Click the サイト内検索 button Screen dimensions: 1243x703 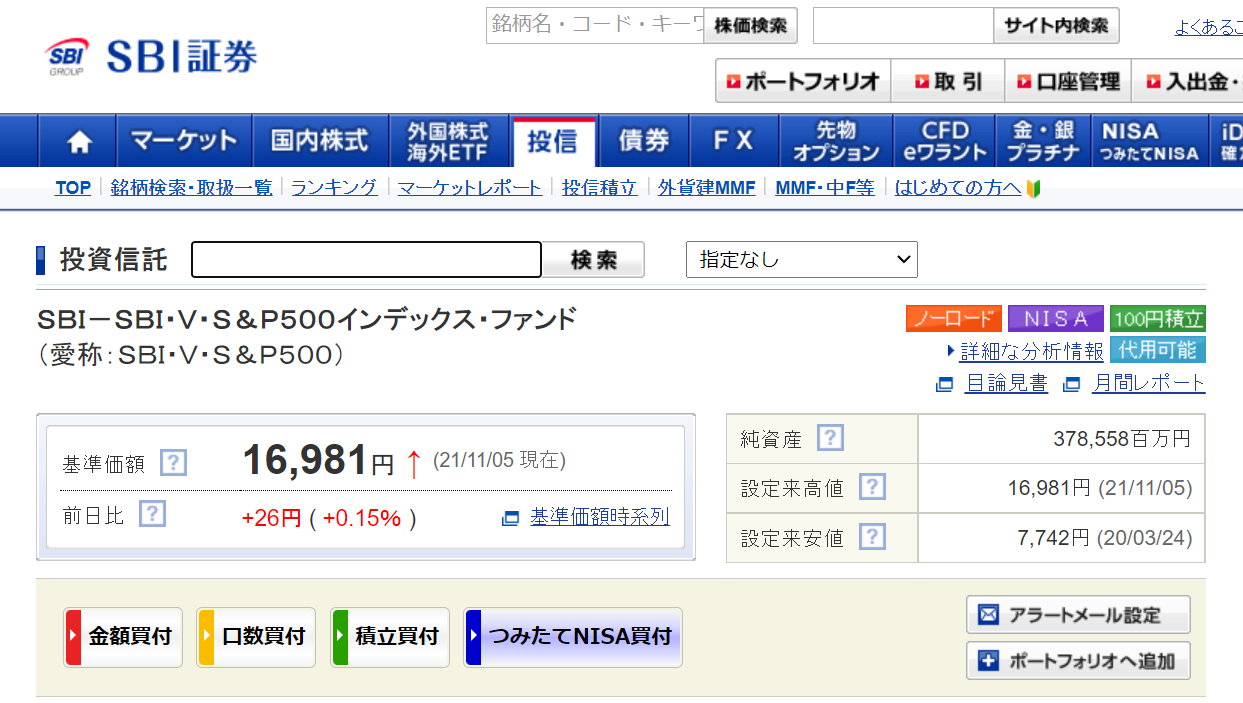click(x=1056, y=26)
